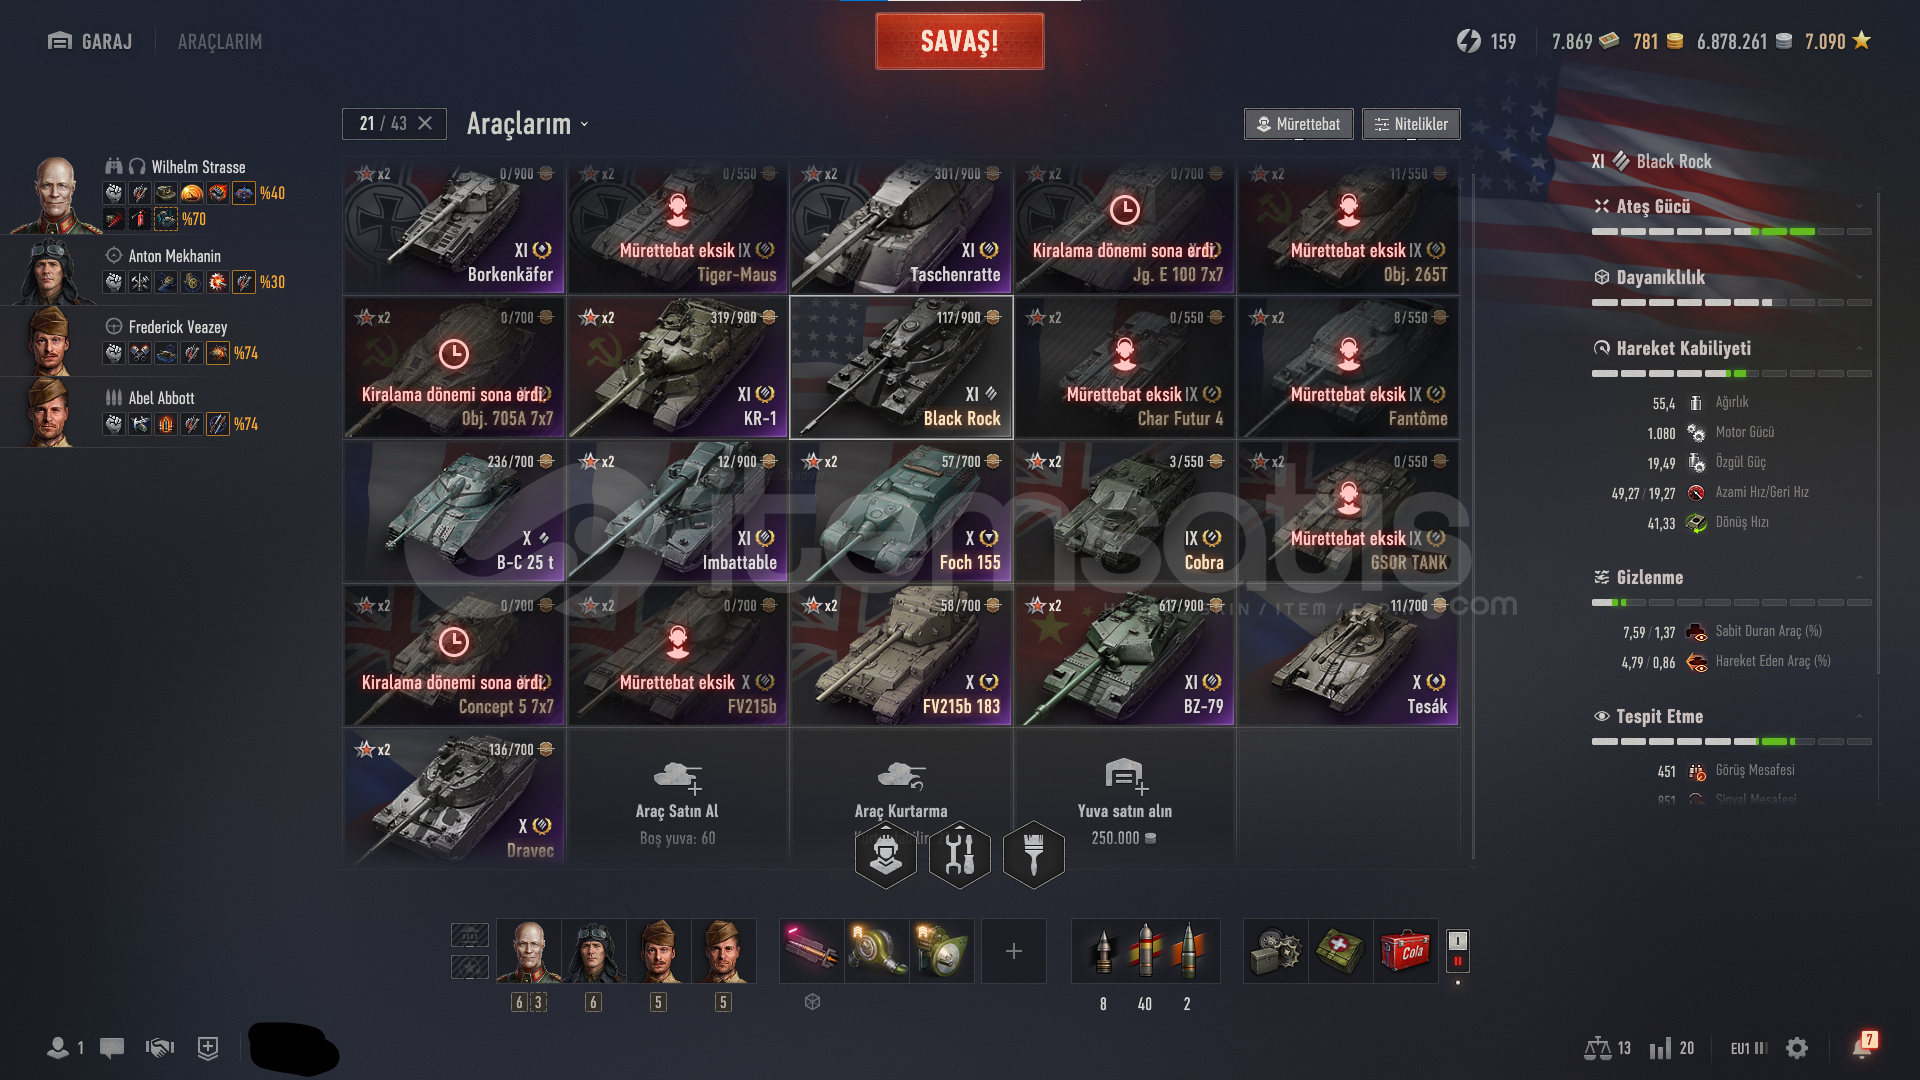Click the SAVAŞ! battle button
Viewport: 1920px width, 1080px height.
960,41
